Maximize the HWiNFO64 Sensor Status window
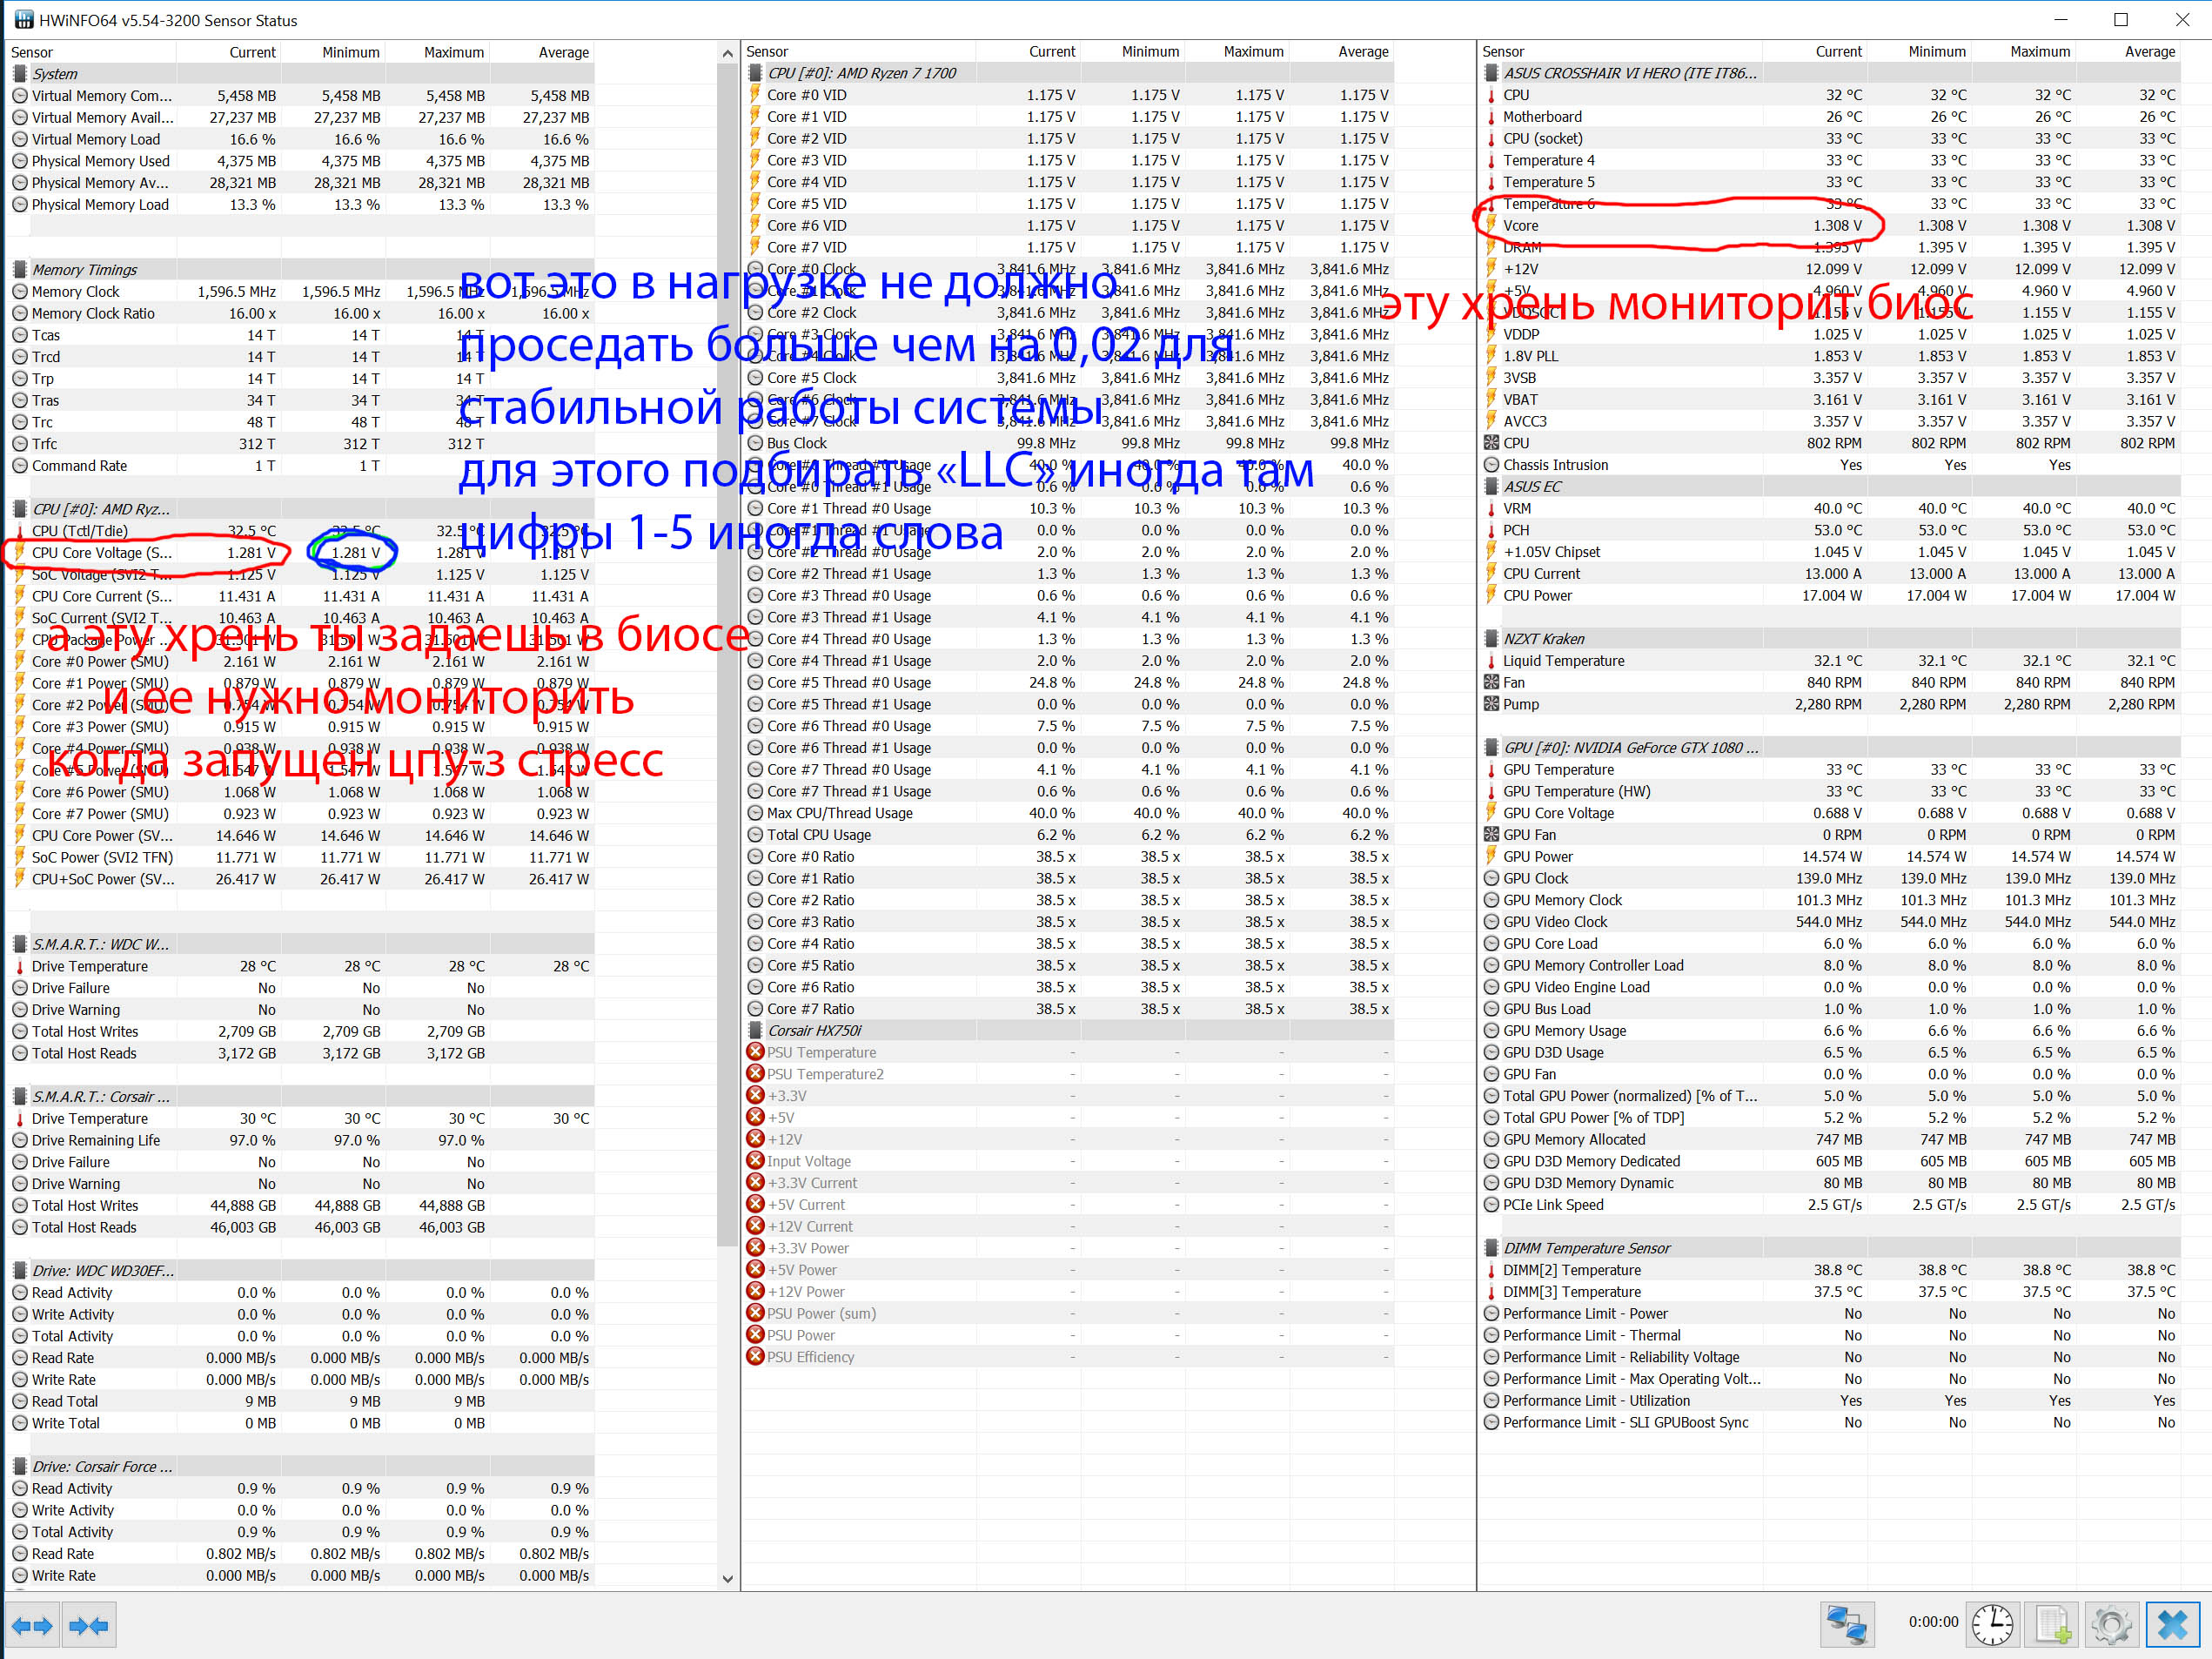2212x1659 pixels. tap(2120, 20)
